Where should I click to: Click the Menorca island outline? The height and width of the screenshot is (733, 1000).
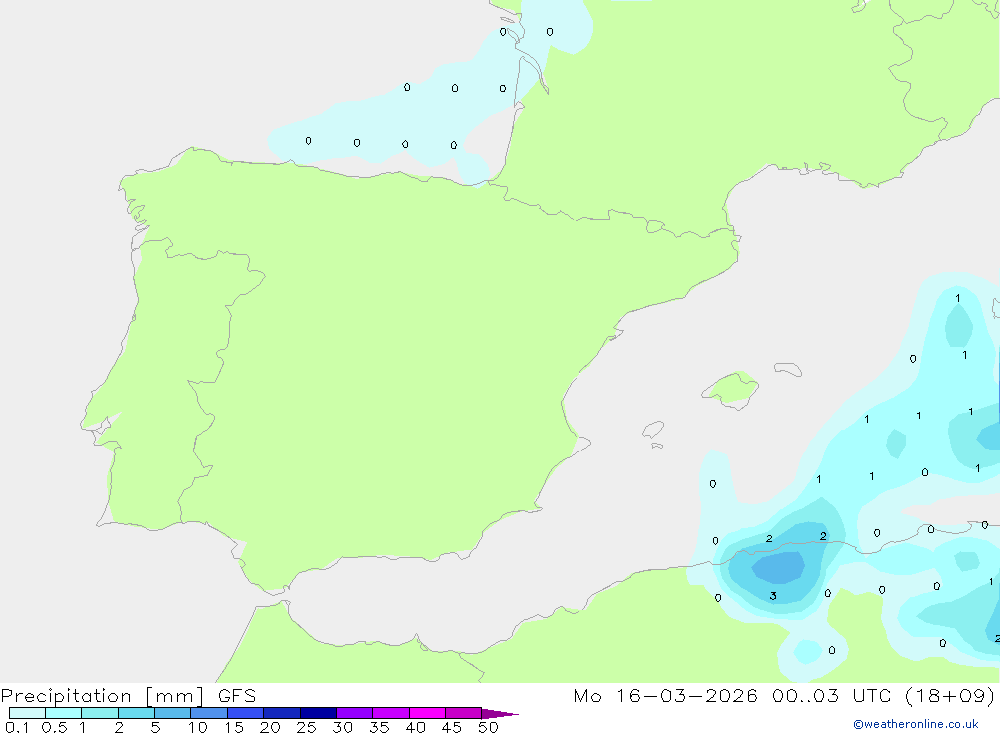tap(788, 369)
